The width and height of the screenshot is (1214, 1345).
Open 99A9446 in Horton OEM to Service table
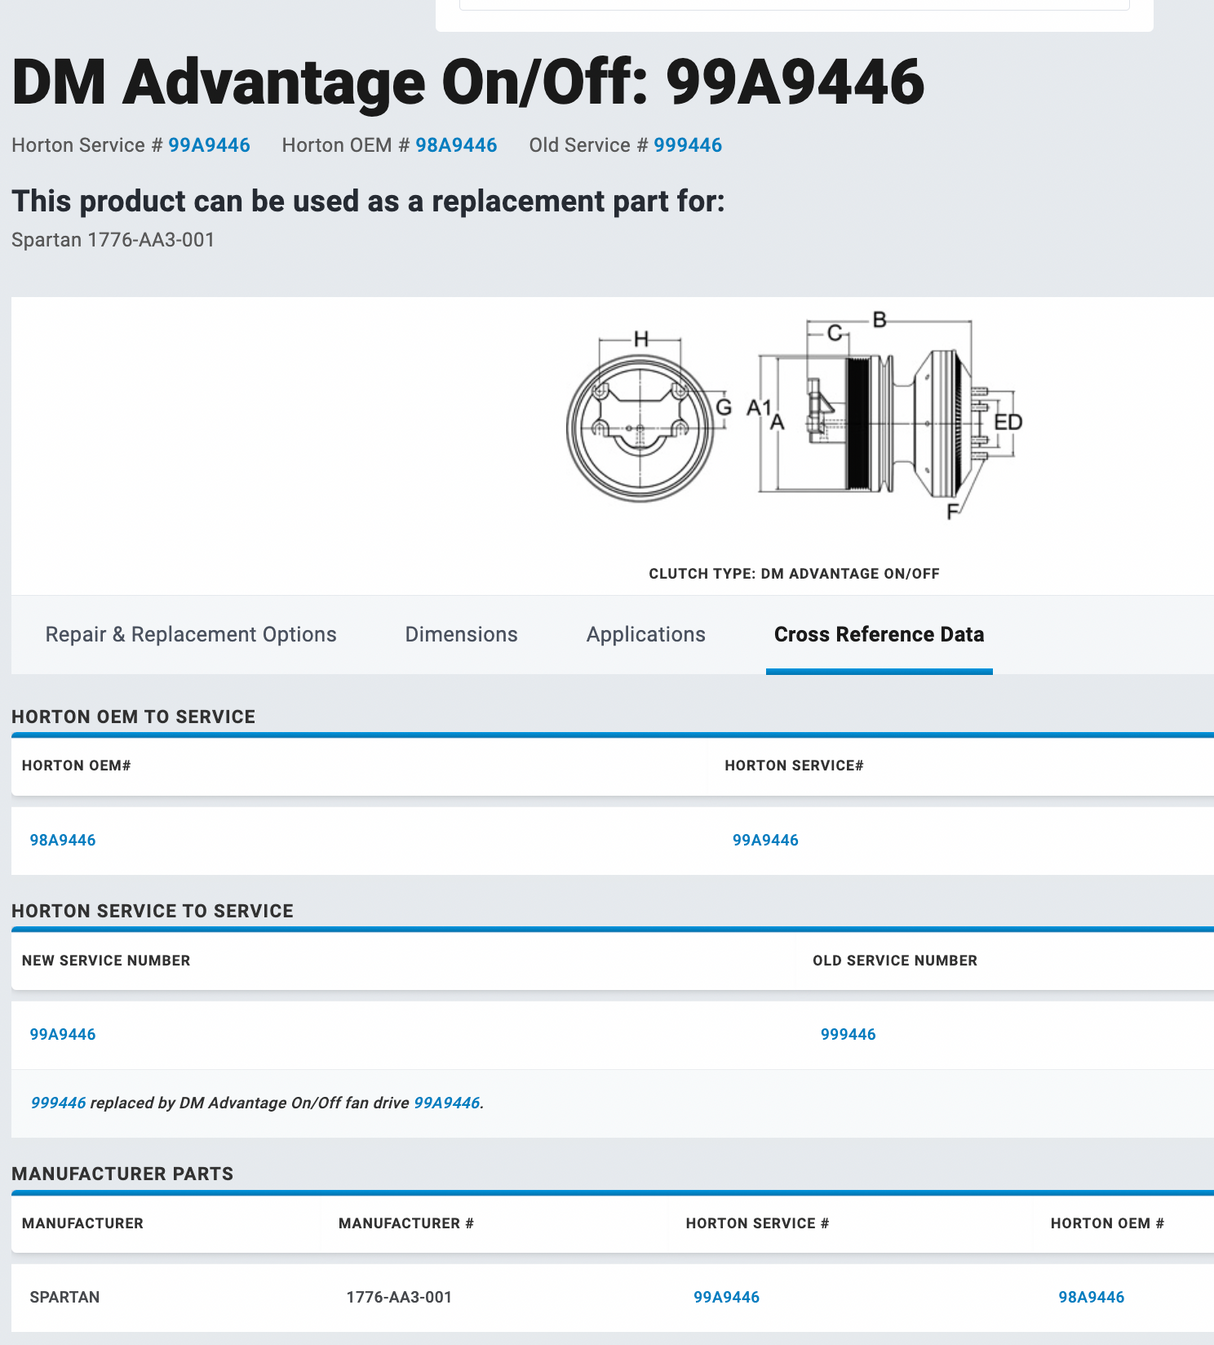[765, 840]
